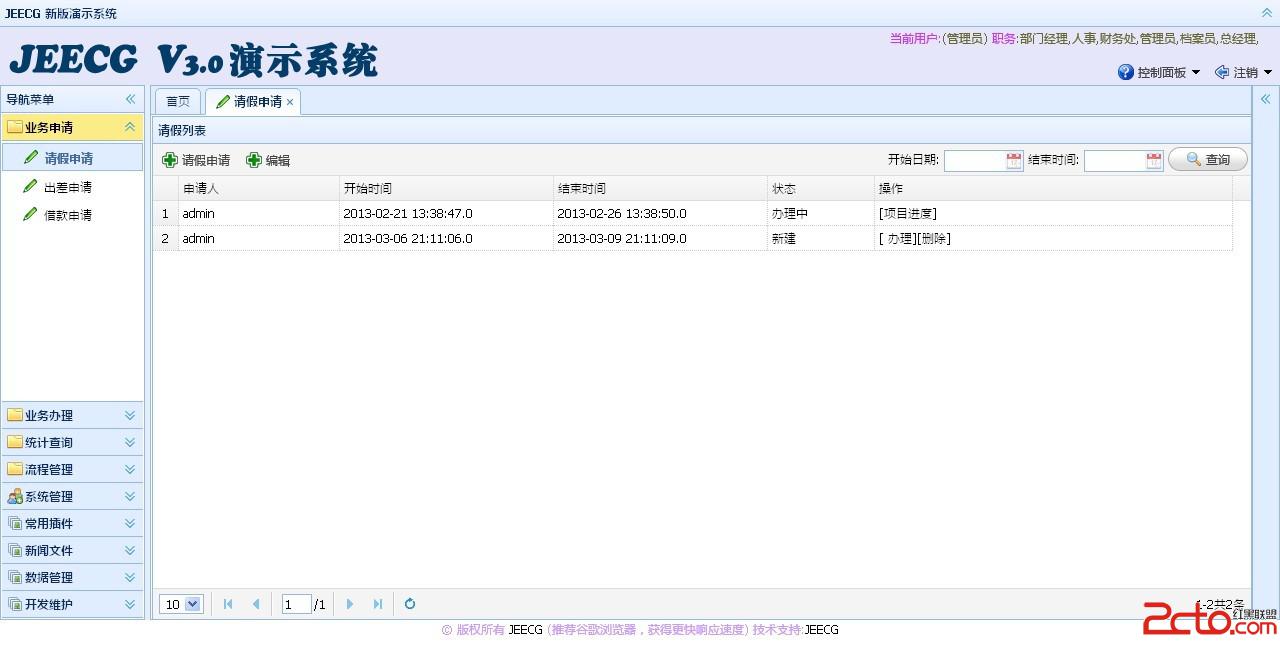Screen dimensions: 1280x645
Task: Open 项目进度 link in row 1
Action: click(x=908, y=213)
